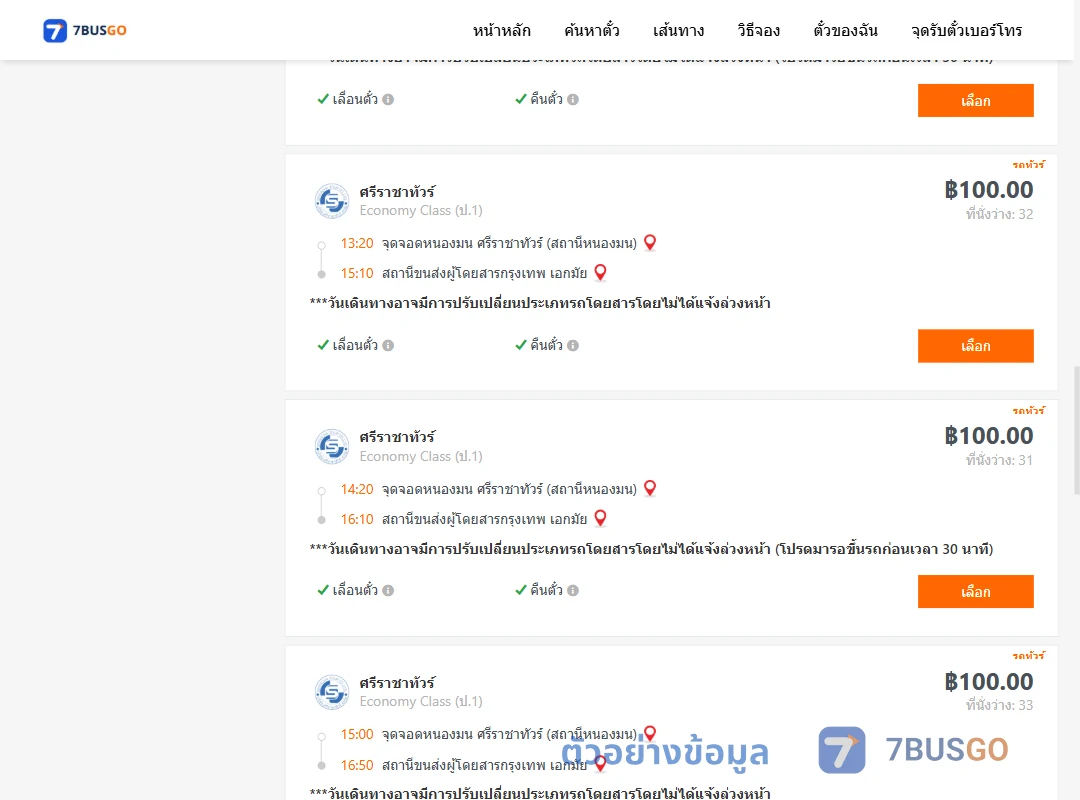Click the ฿100.00 price of 15:00 trip
The width and height of the screenshot is (1080, 800).
click(x=988, y=681)
